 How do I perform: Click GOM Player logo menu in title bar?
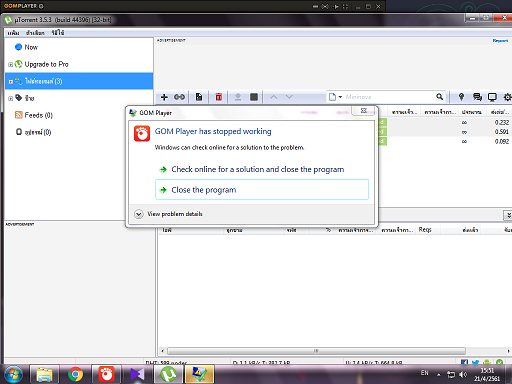point(23,6)
